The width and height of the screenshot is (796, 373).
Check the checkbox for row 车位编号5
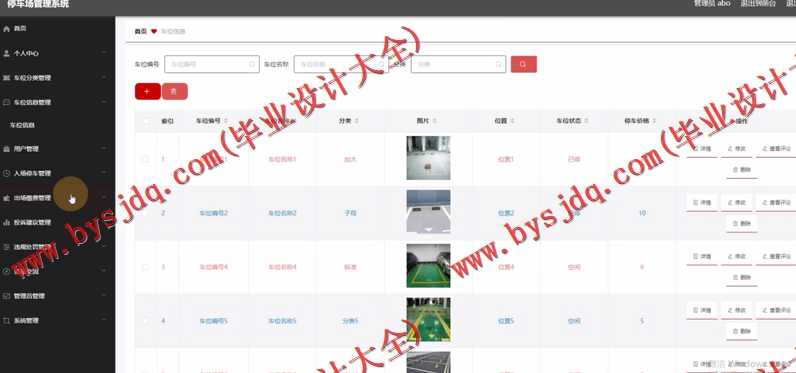[145, 321]
